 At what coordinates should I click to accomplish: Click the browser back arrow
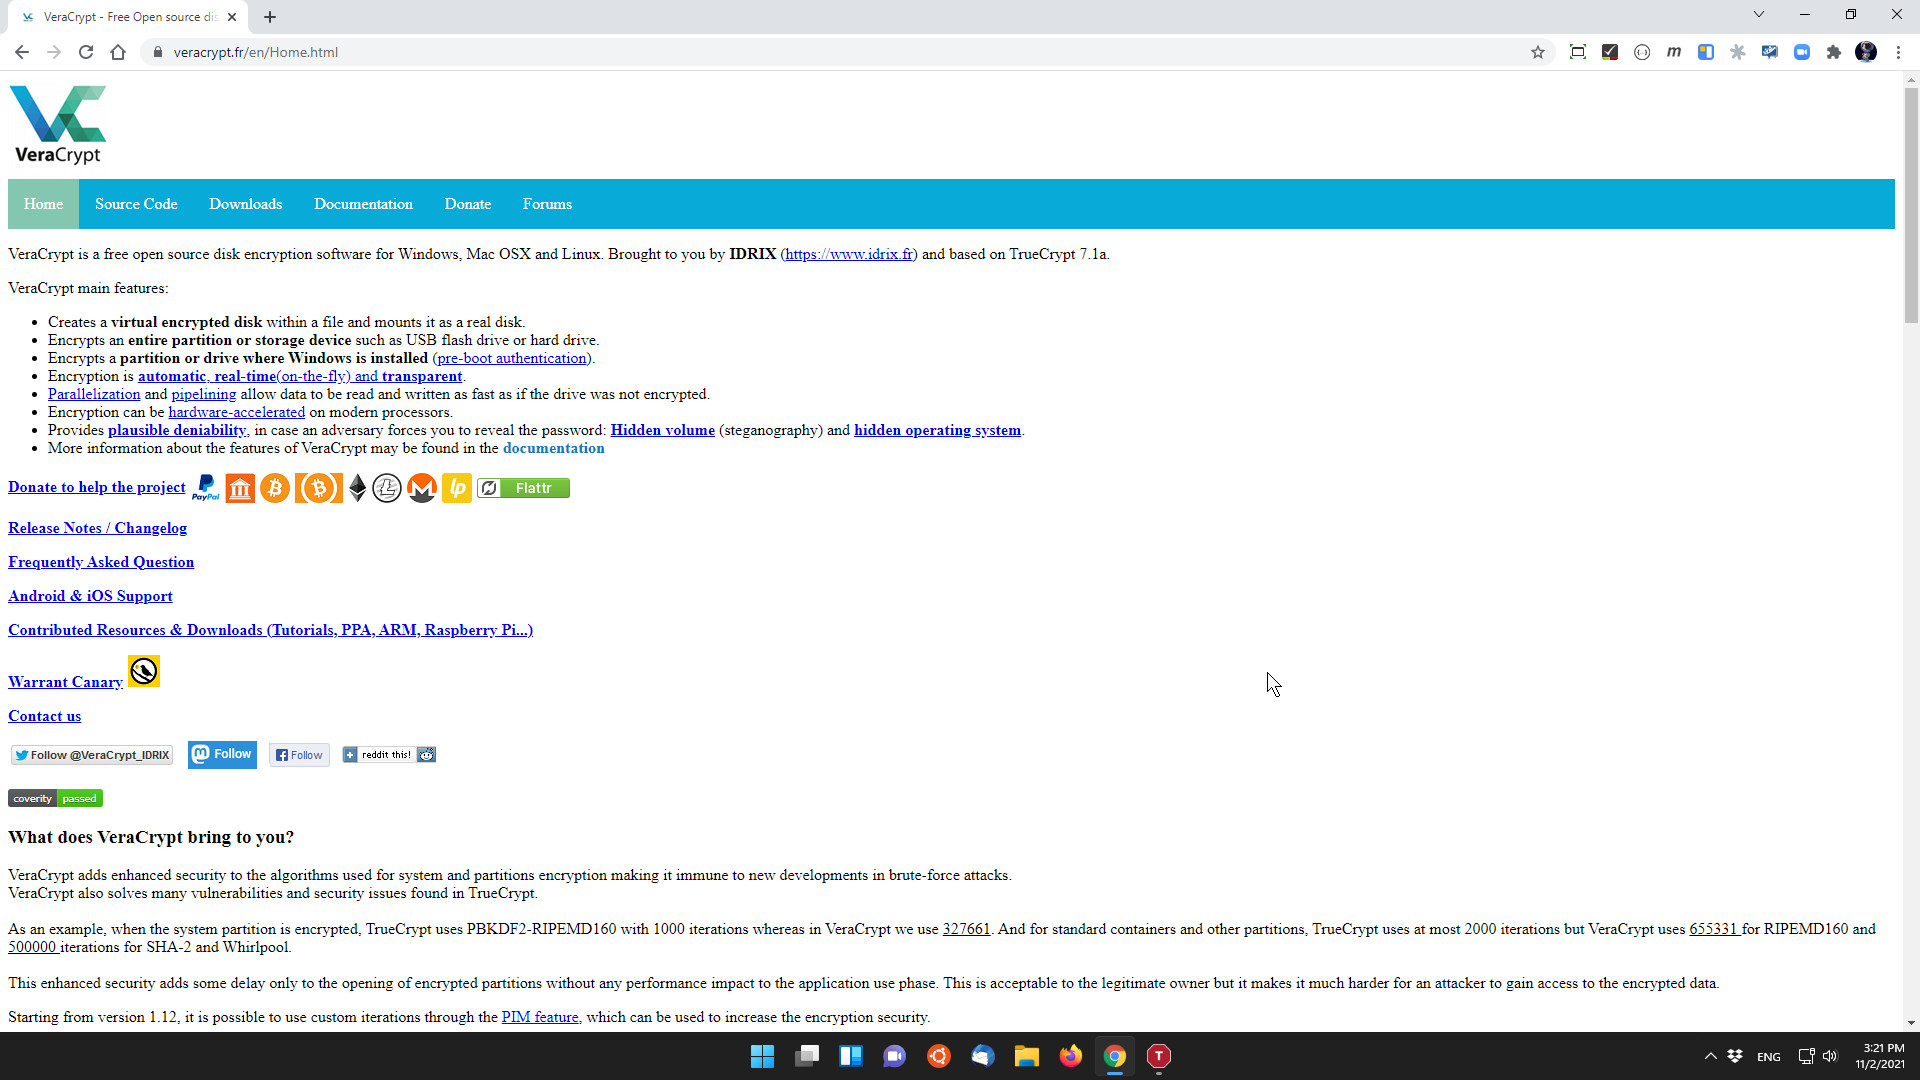tap(22, 52)
